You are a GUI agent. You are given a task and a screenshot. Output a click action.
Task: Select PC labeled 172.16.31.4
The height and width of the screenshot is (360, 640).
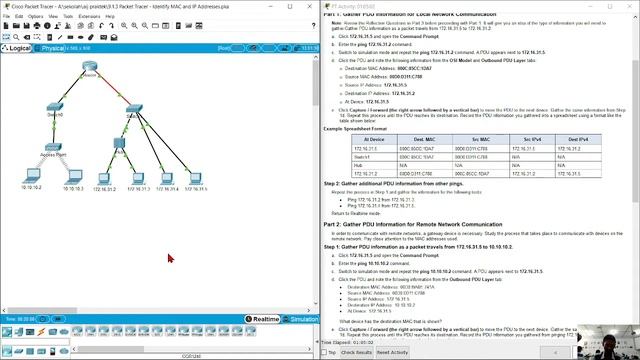pyautogui.click(x=167, y=178)
